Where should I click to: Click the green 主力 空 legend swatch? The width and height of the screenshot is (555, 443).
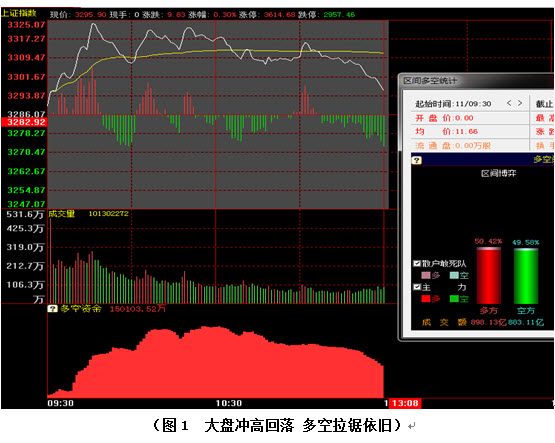(x=454, y=299)
